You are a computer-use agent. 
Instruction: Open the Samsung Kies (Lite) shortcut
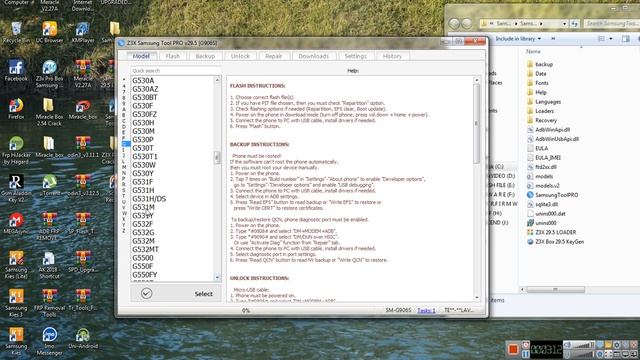pos(16,264)
